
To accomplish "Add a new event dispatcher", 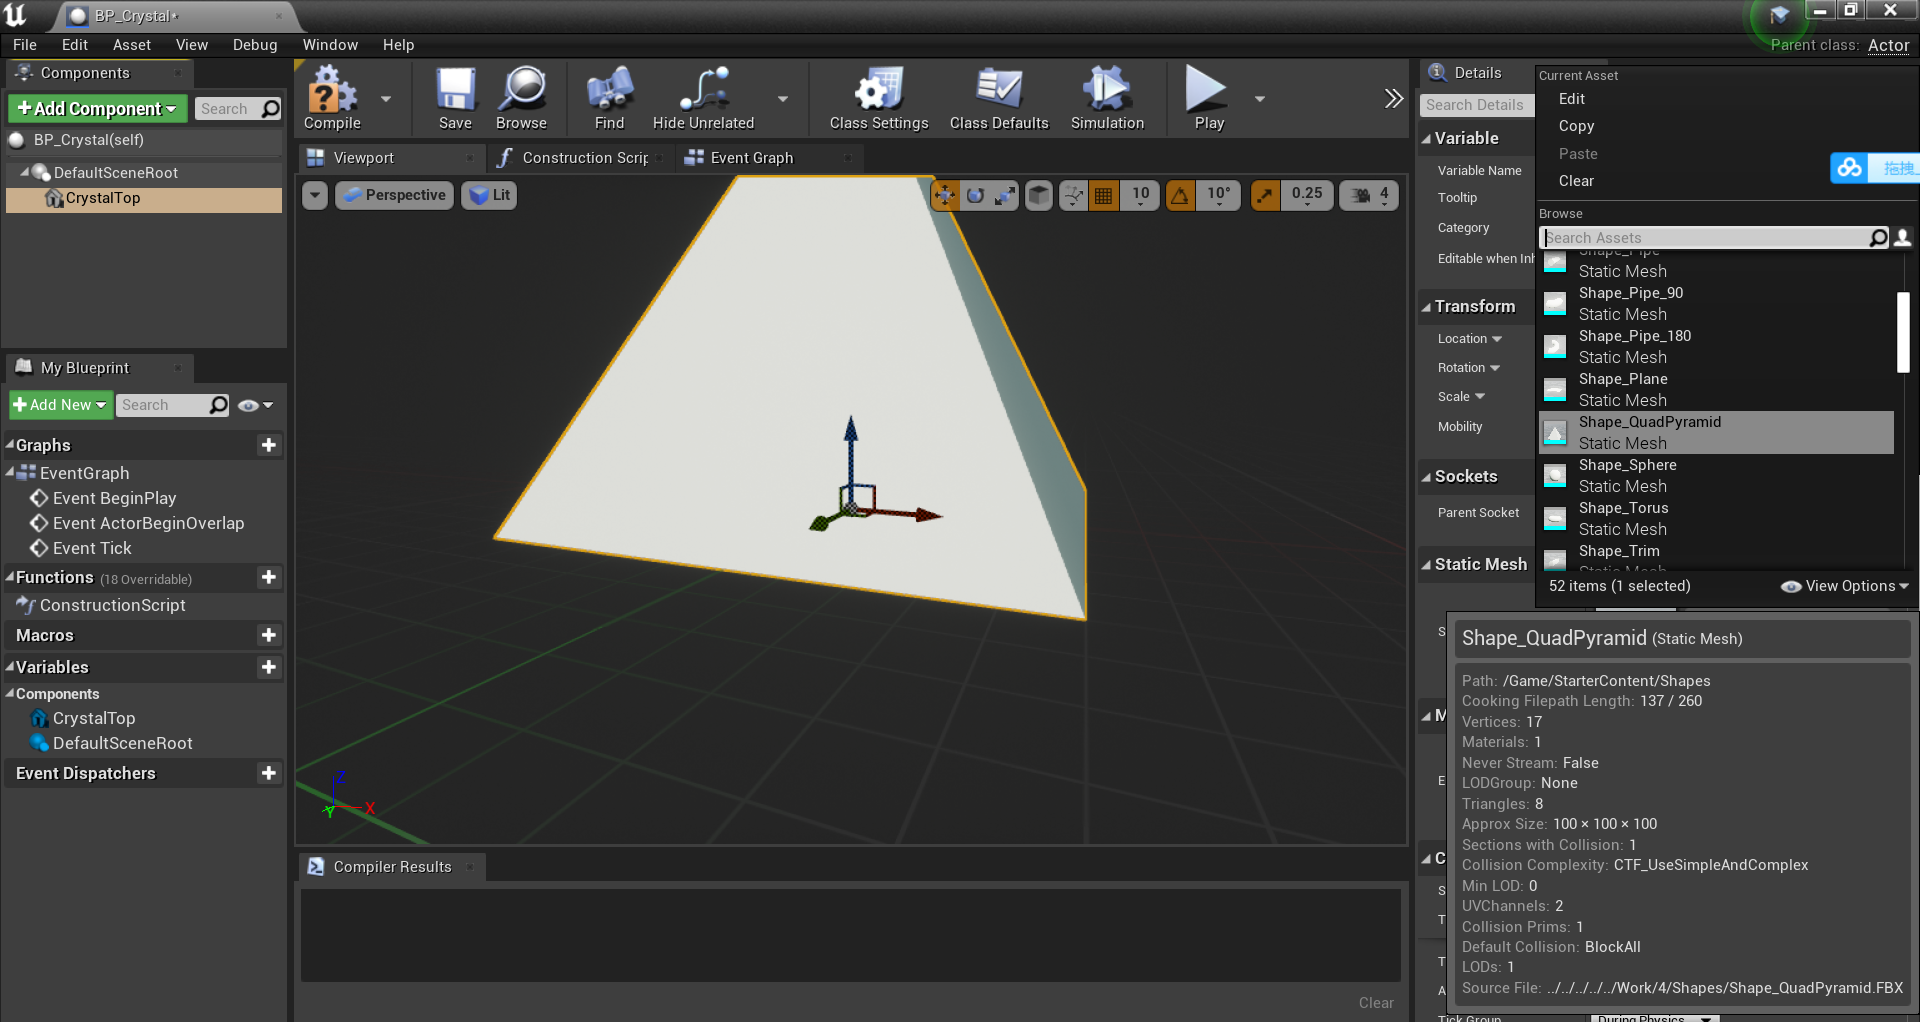I will tap(268, 773).
